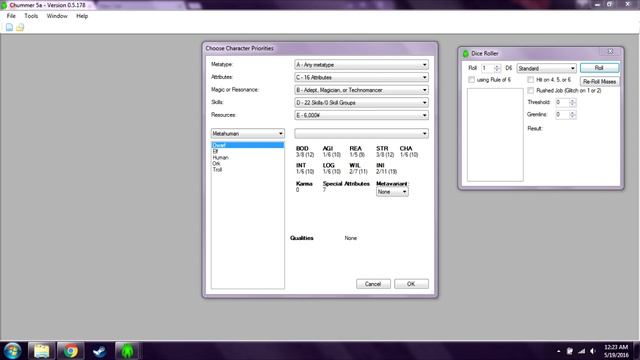Open the File menu
The image size is (640, 360).
[x=11, y=16]
